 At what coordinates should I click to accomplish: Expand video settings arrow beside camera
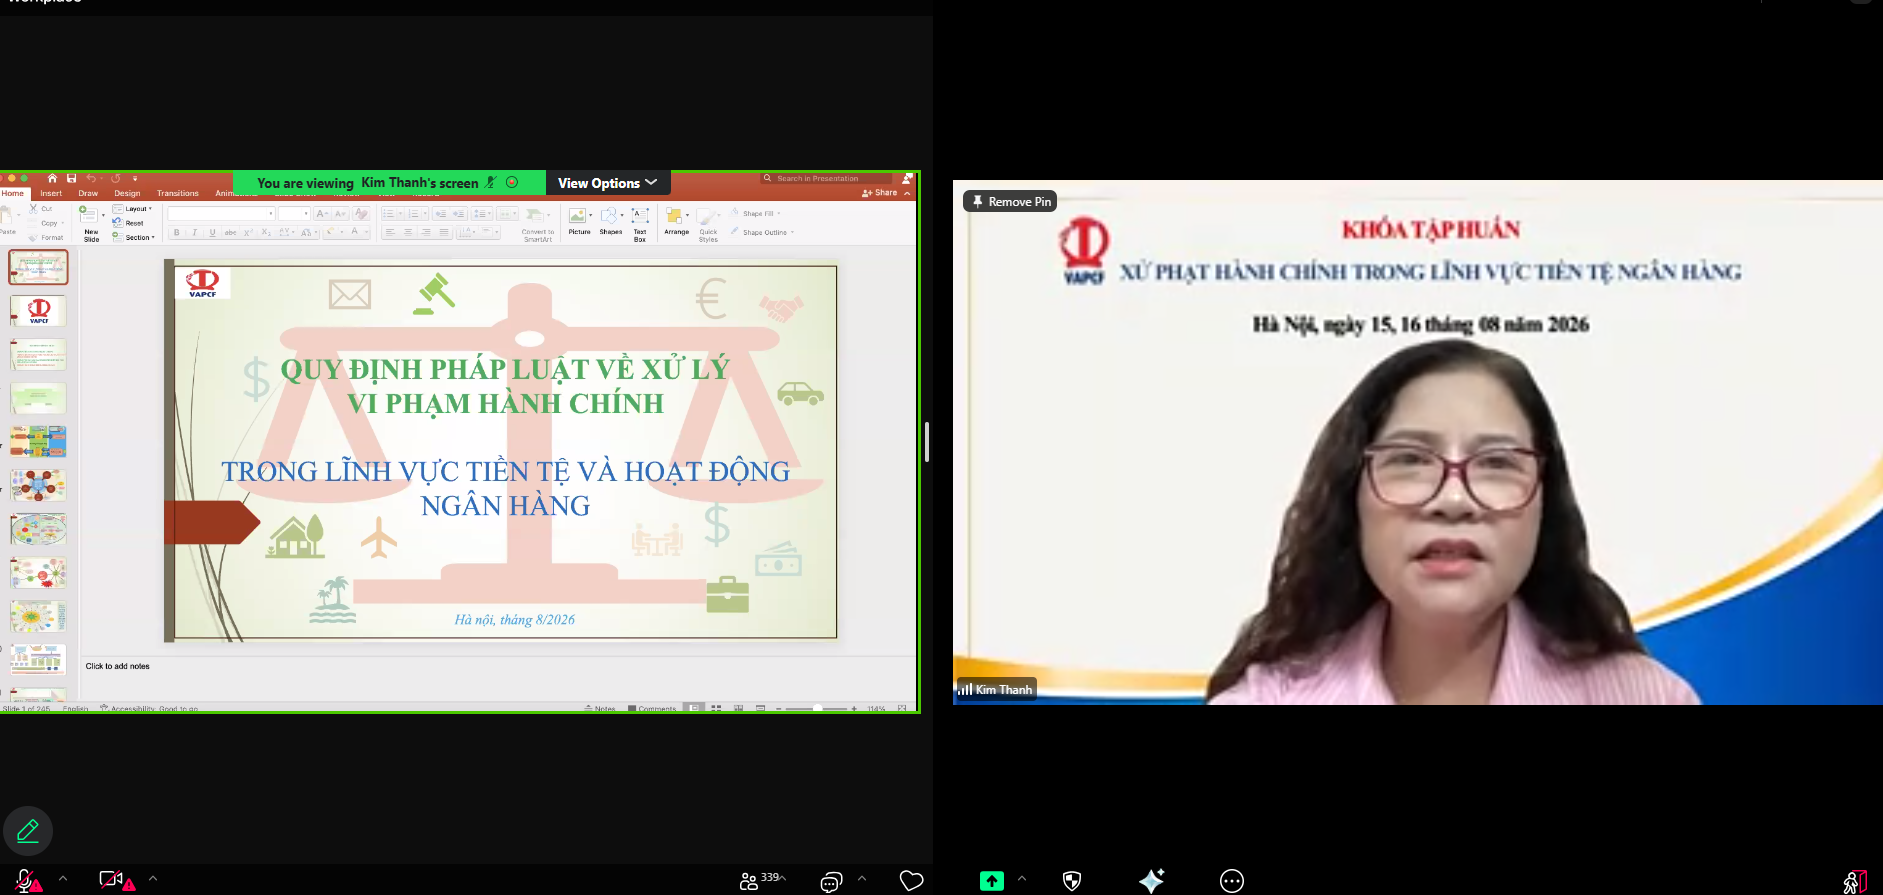[153, 879]
